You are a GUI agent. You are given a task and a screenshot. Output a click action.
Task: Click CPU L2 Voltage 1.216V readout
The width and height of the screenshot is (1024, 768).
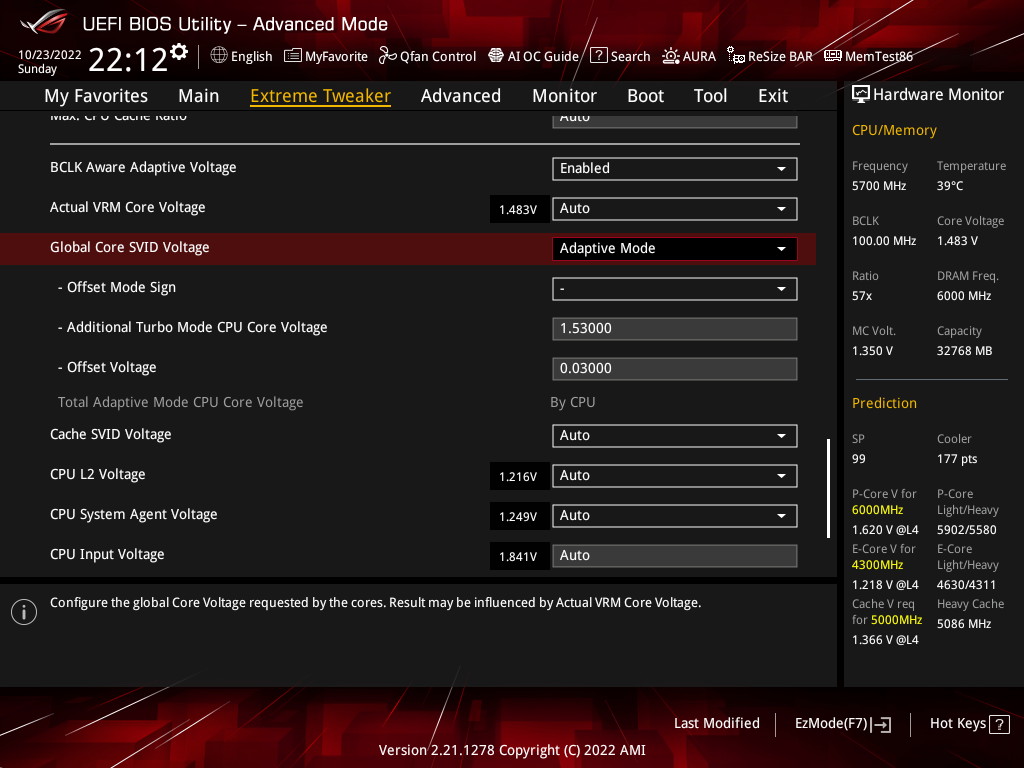pyautogui.click(x=518, y=477)
